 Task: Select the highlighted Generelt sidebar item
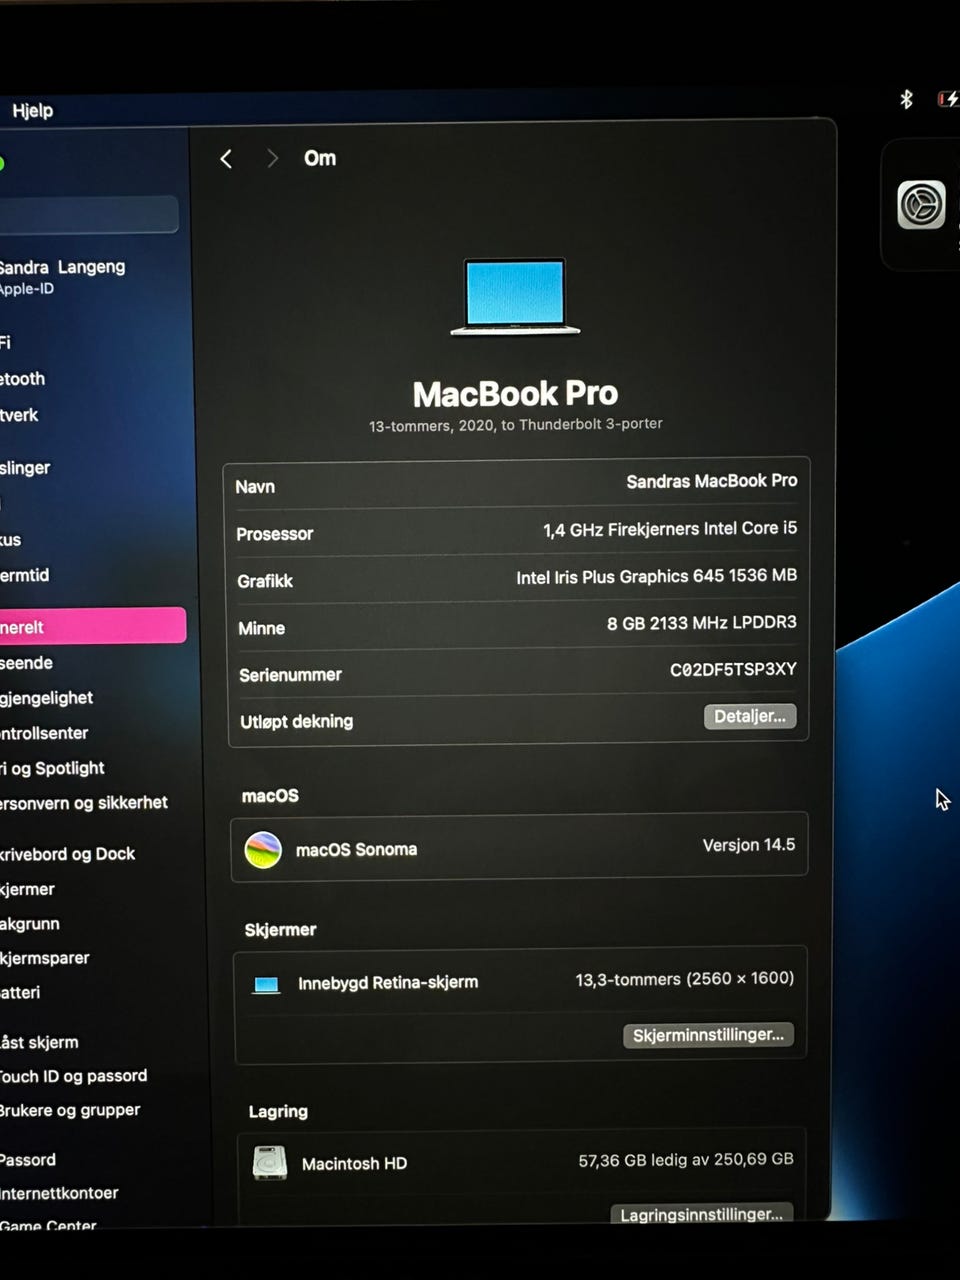pos(92,626)
